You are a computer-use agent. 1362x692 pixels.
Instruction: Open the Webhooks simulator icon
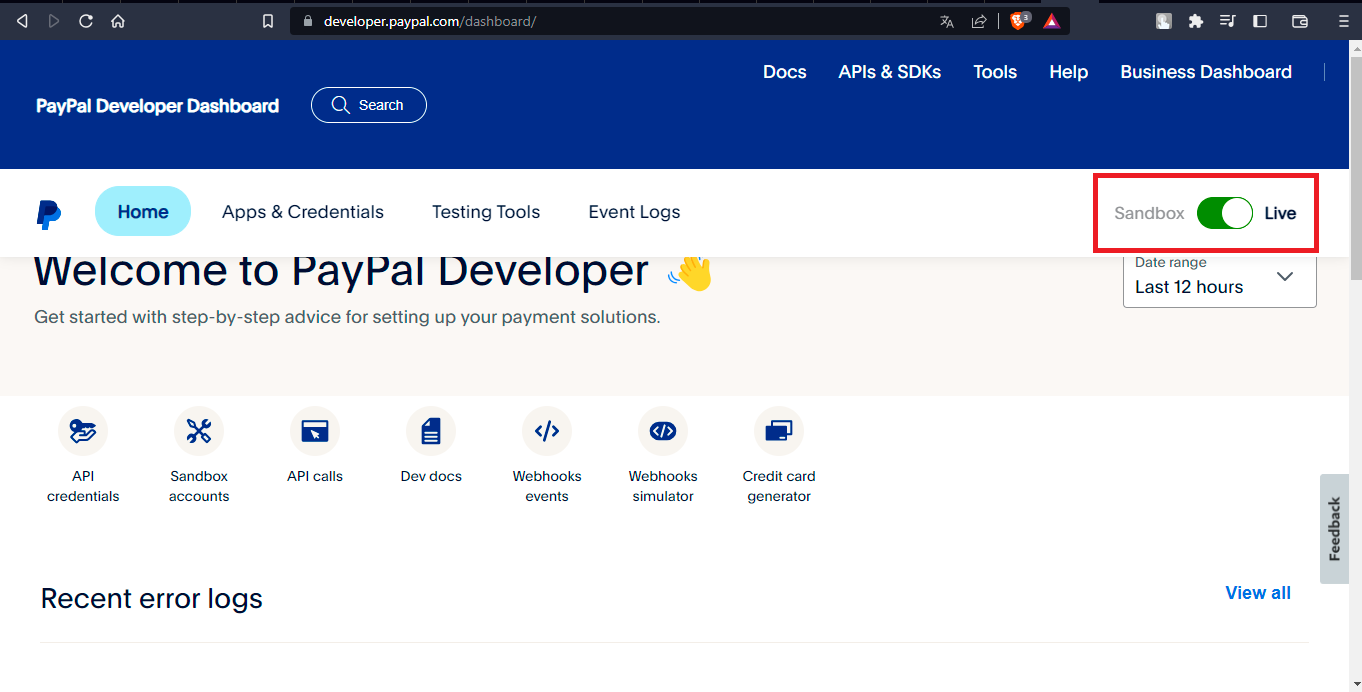pyautogui.click(x=663, y=431)
